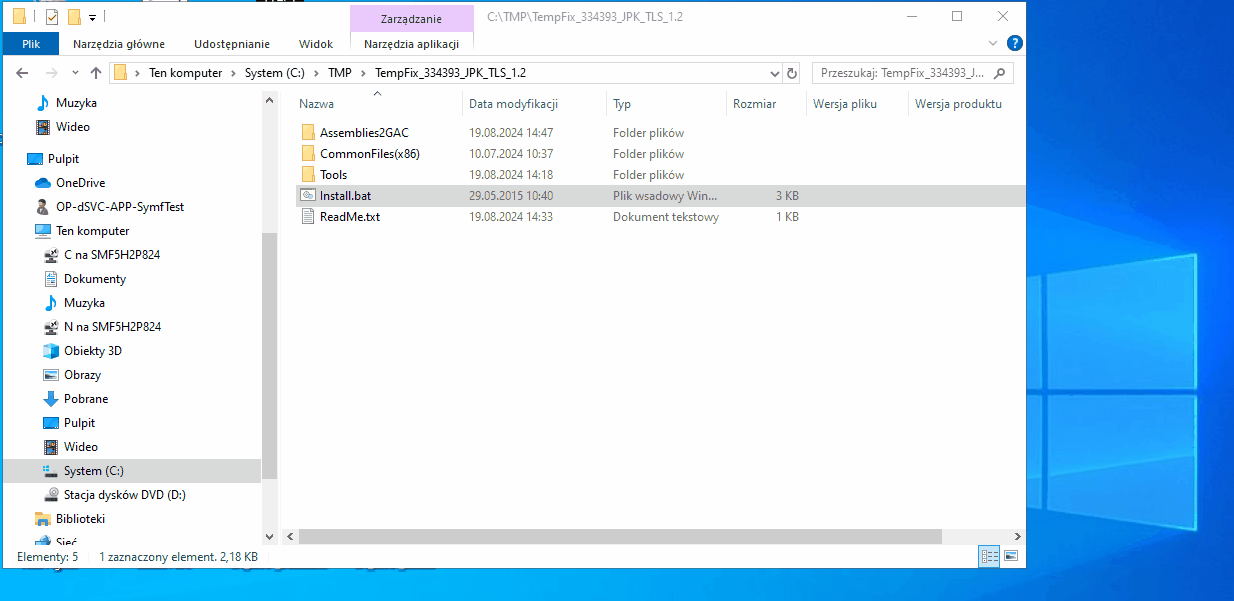Select System (C:) in navigation pane
This screenshot has width=1234, height=601.
click(94, 471)
